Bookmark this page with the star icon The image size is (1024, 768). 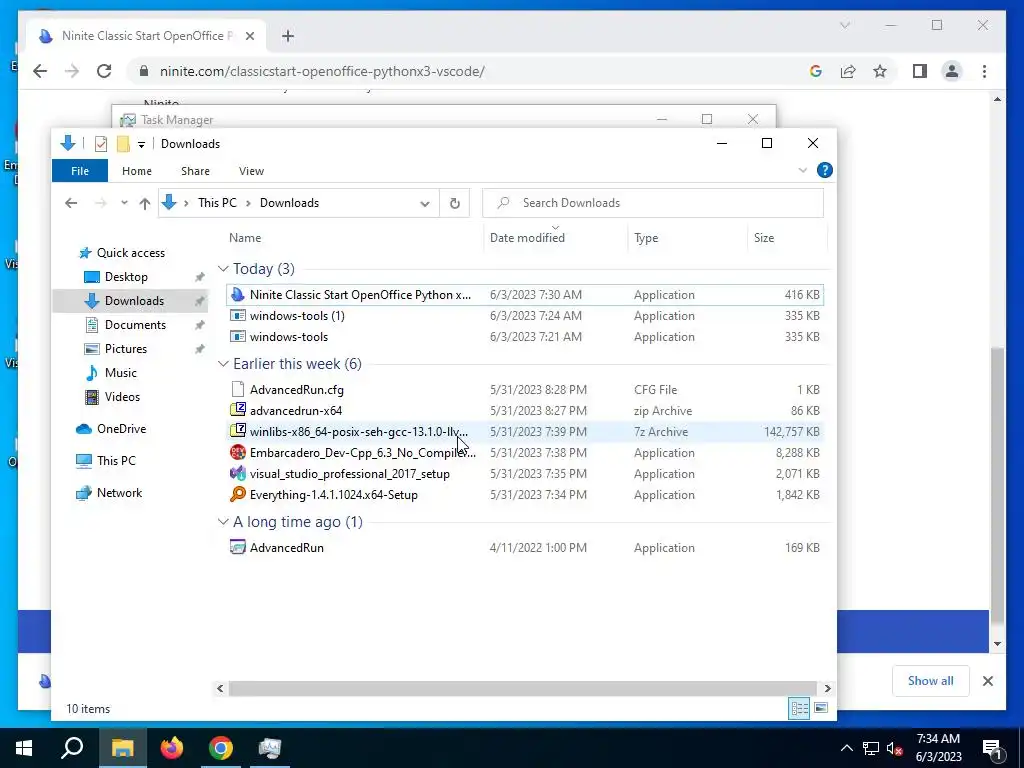(x=880, y=71)
